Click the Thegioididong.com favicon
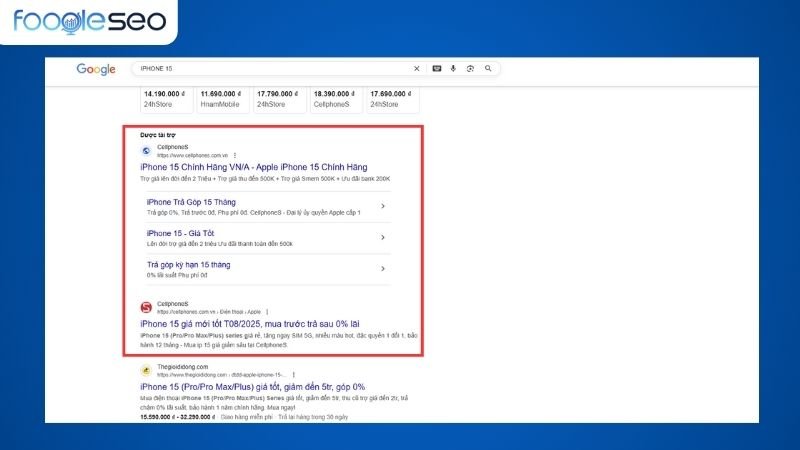Viewport: 800px width, 450px height. [x=146, y=370]
